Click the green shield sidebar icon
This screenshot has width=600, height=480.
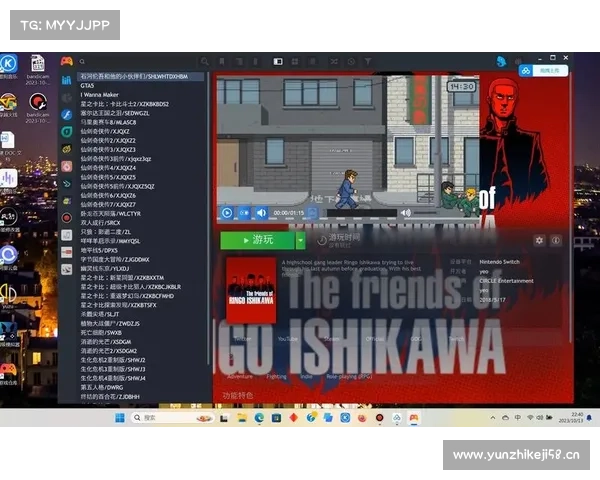click(x=67, y=132)
